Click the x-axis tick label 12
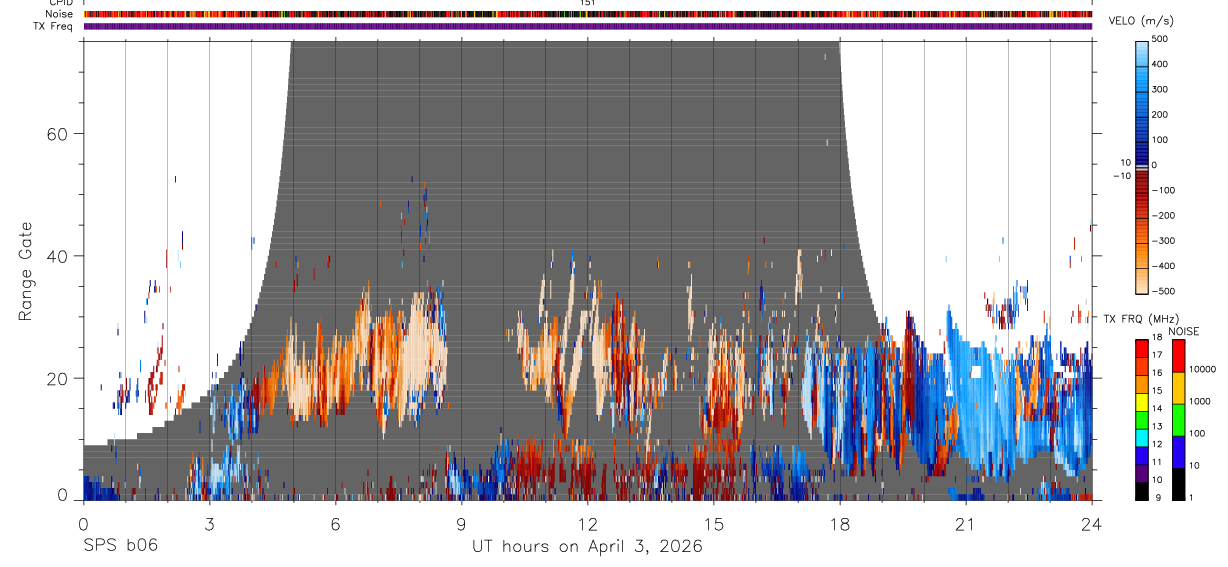This screenshot has height=567, width=1228. click(587, 524)
